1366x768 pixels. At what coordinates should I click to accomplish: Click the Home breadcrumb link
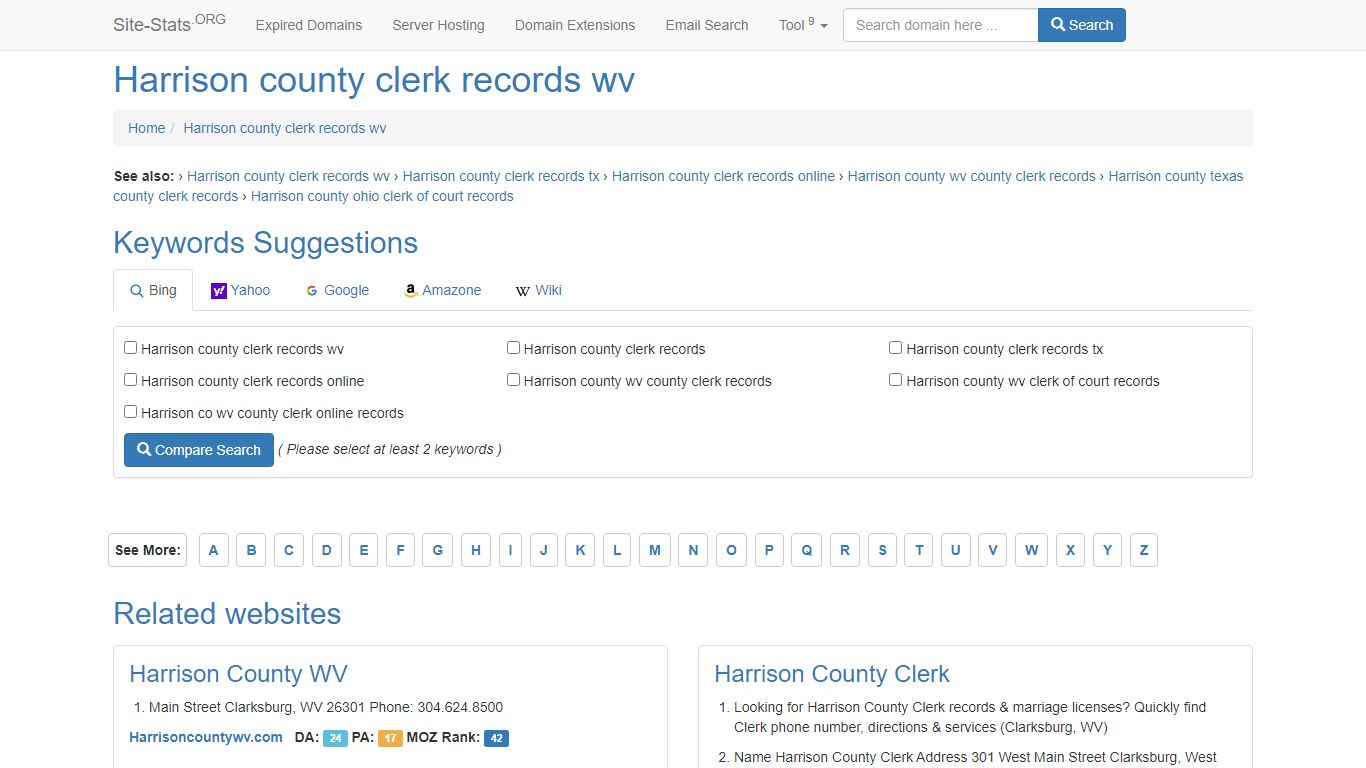(146, 128)
